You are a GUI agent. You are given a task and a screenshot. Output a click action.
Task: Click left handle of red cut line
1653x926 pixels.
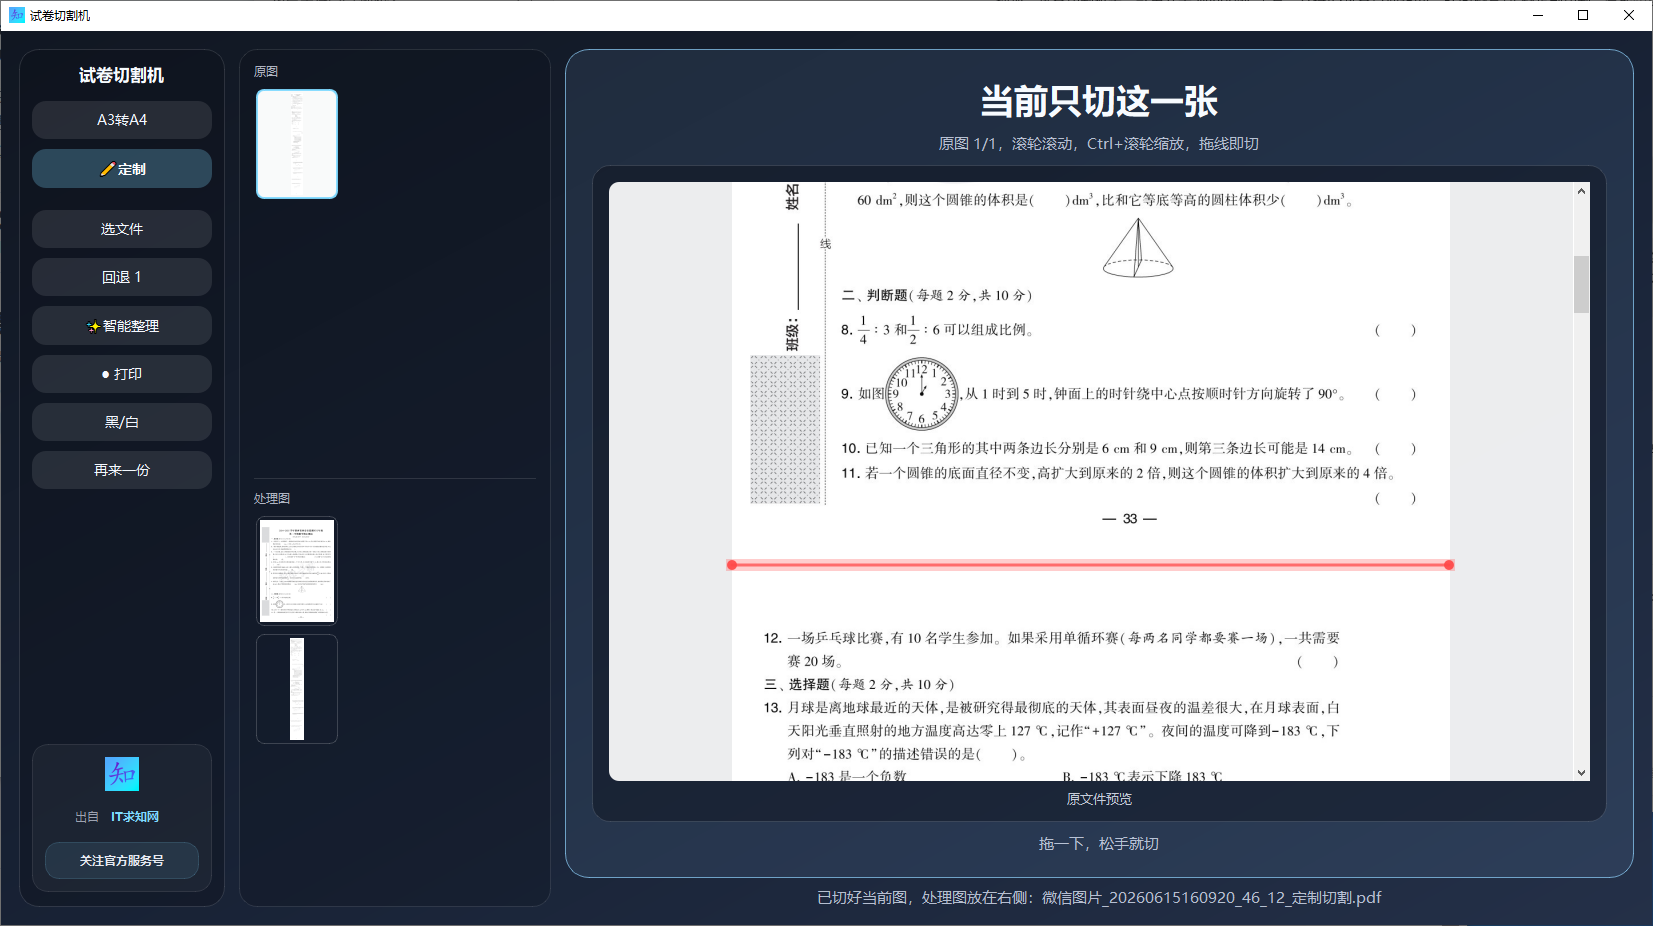coord(732,565)
